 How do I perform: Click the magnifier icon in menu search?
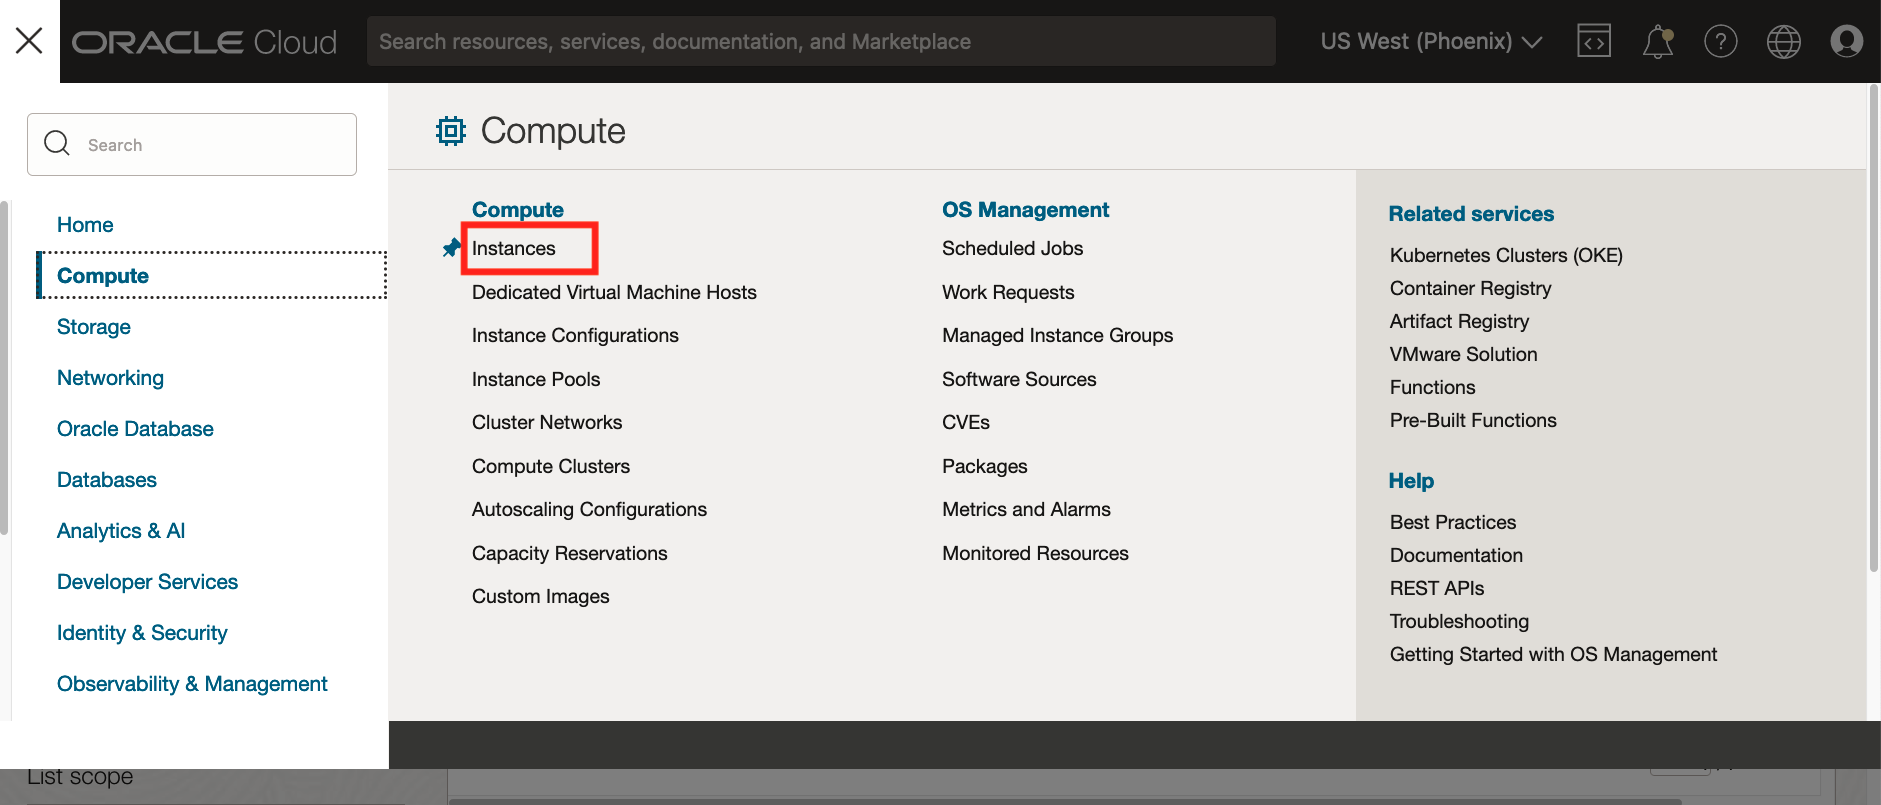(57, 144)
